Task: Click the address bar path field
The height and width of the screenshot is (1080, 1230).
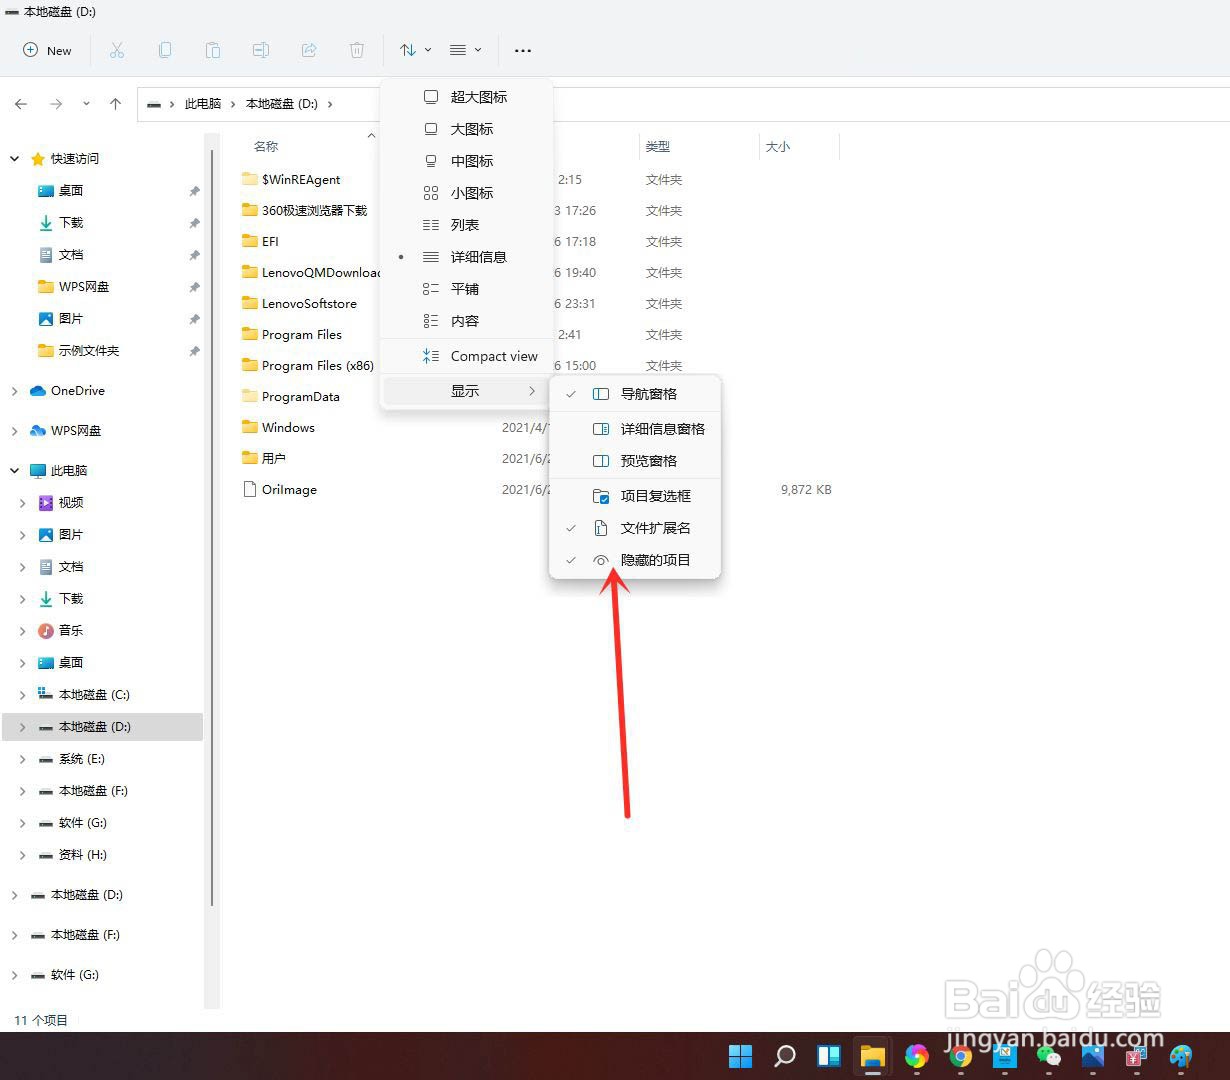Action: pos(683,104)
